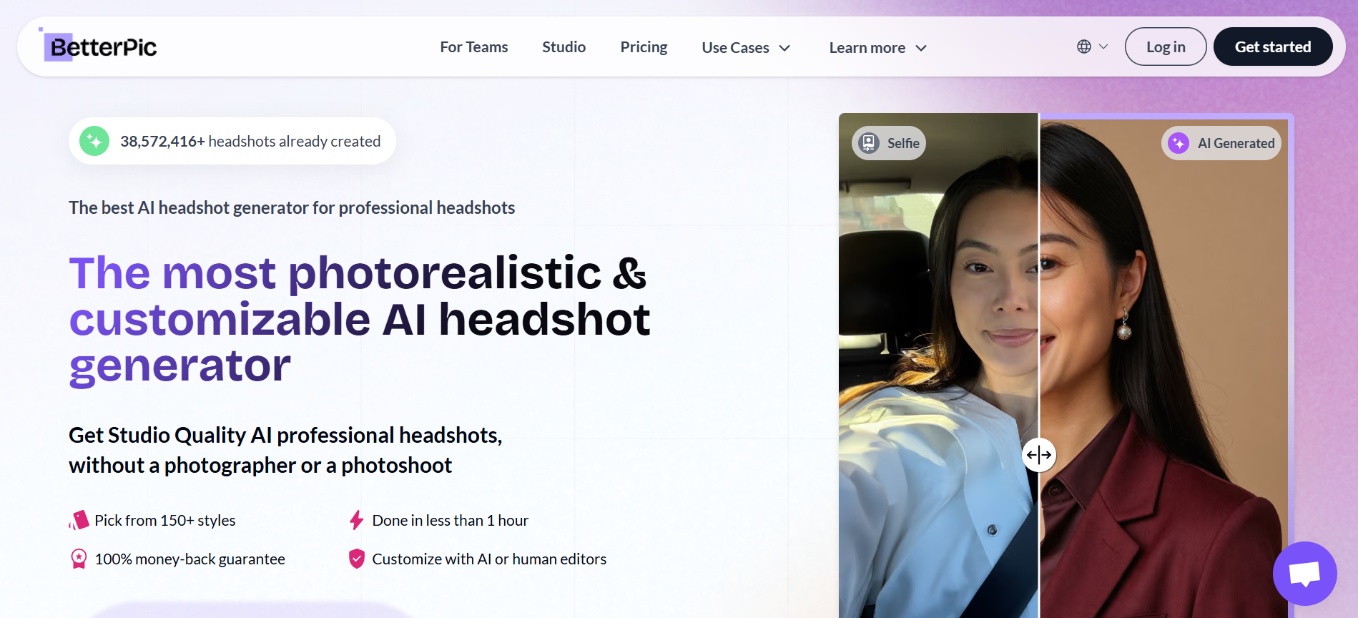Image resolution: width=1358 pixels, height=618 pixels.
Task: Click '100% money-back guarantee' text
Action: pos(190,559)
